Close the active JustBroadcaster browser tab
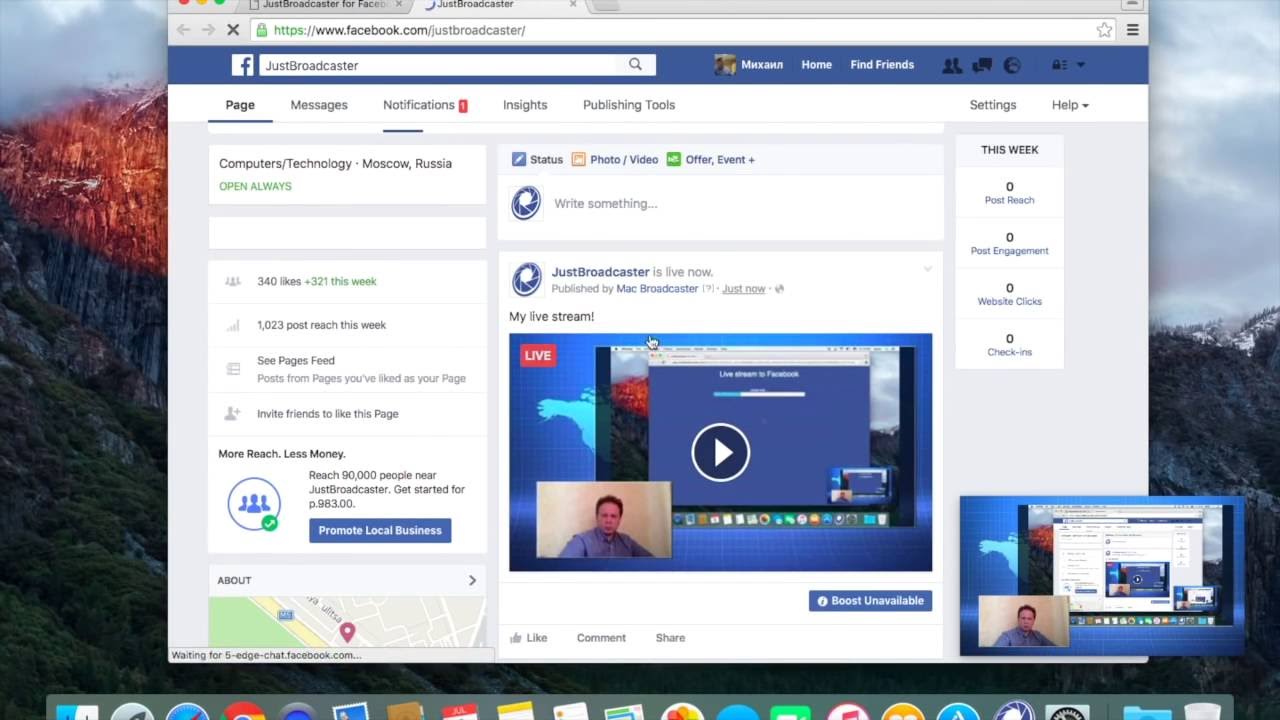This screenshot has width=1280, height=720. point(573,4)
